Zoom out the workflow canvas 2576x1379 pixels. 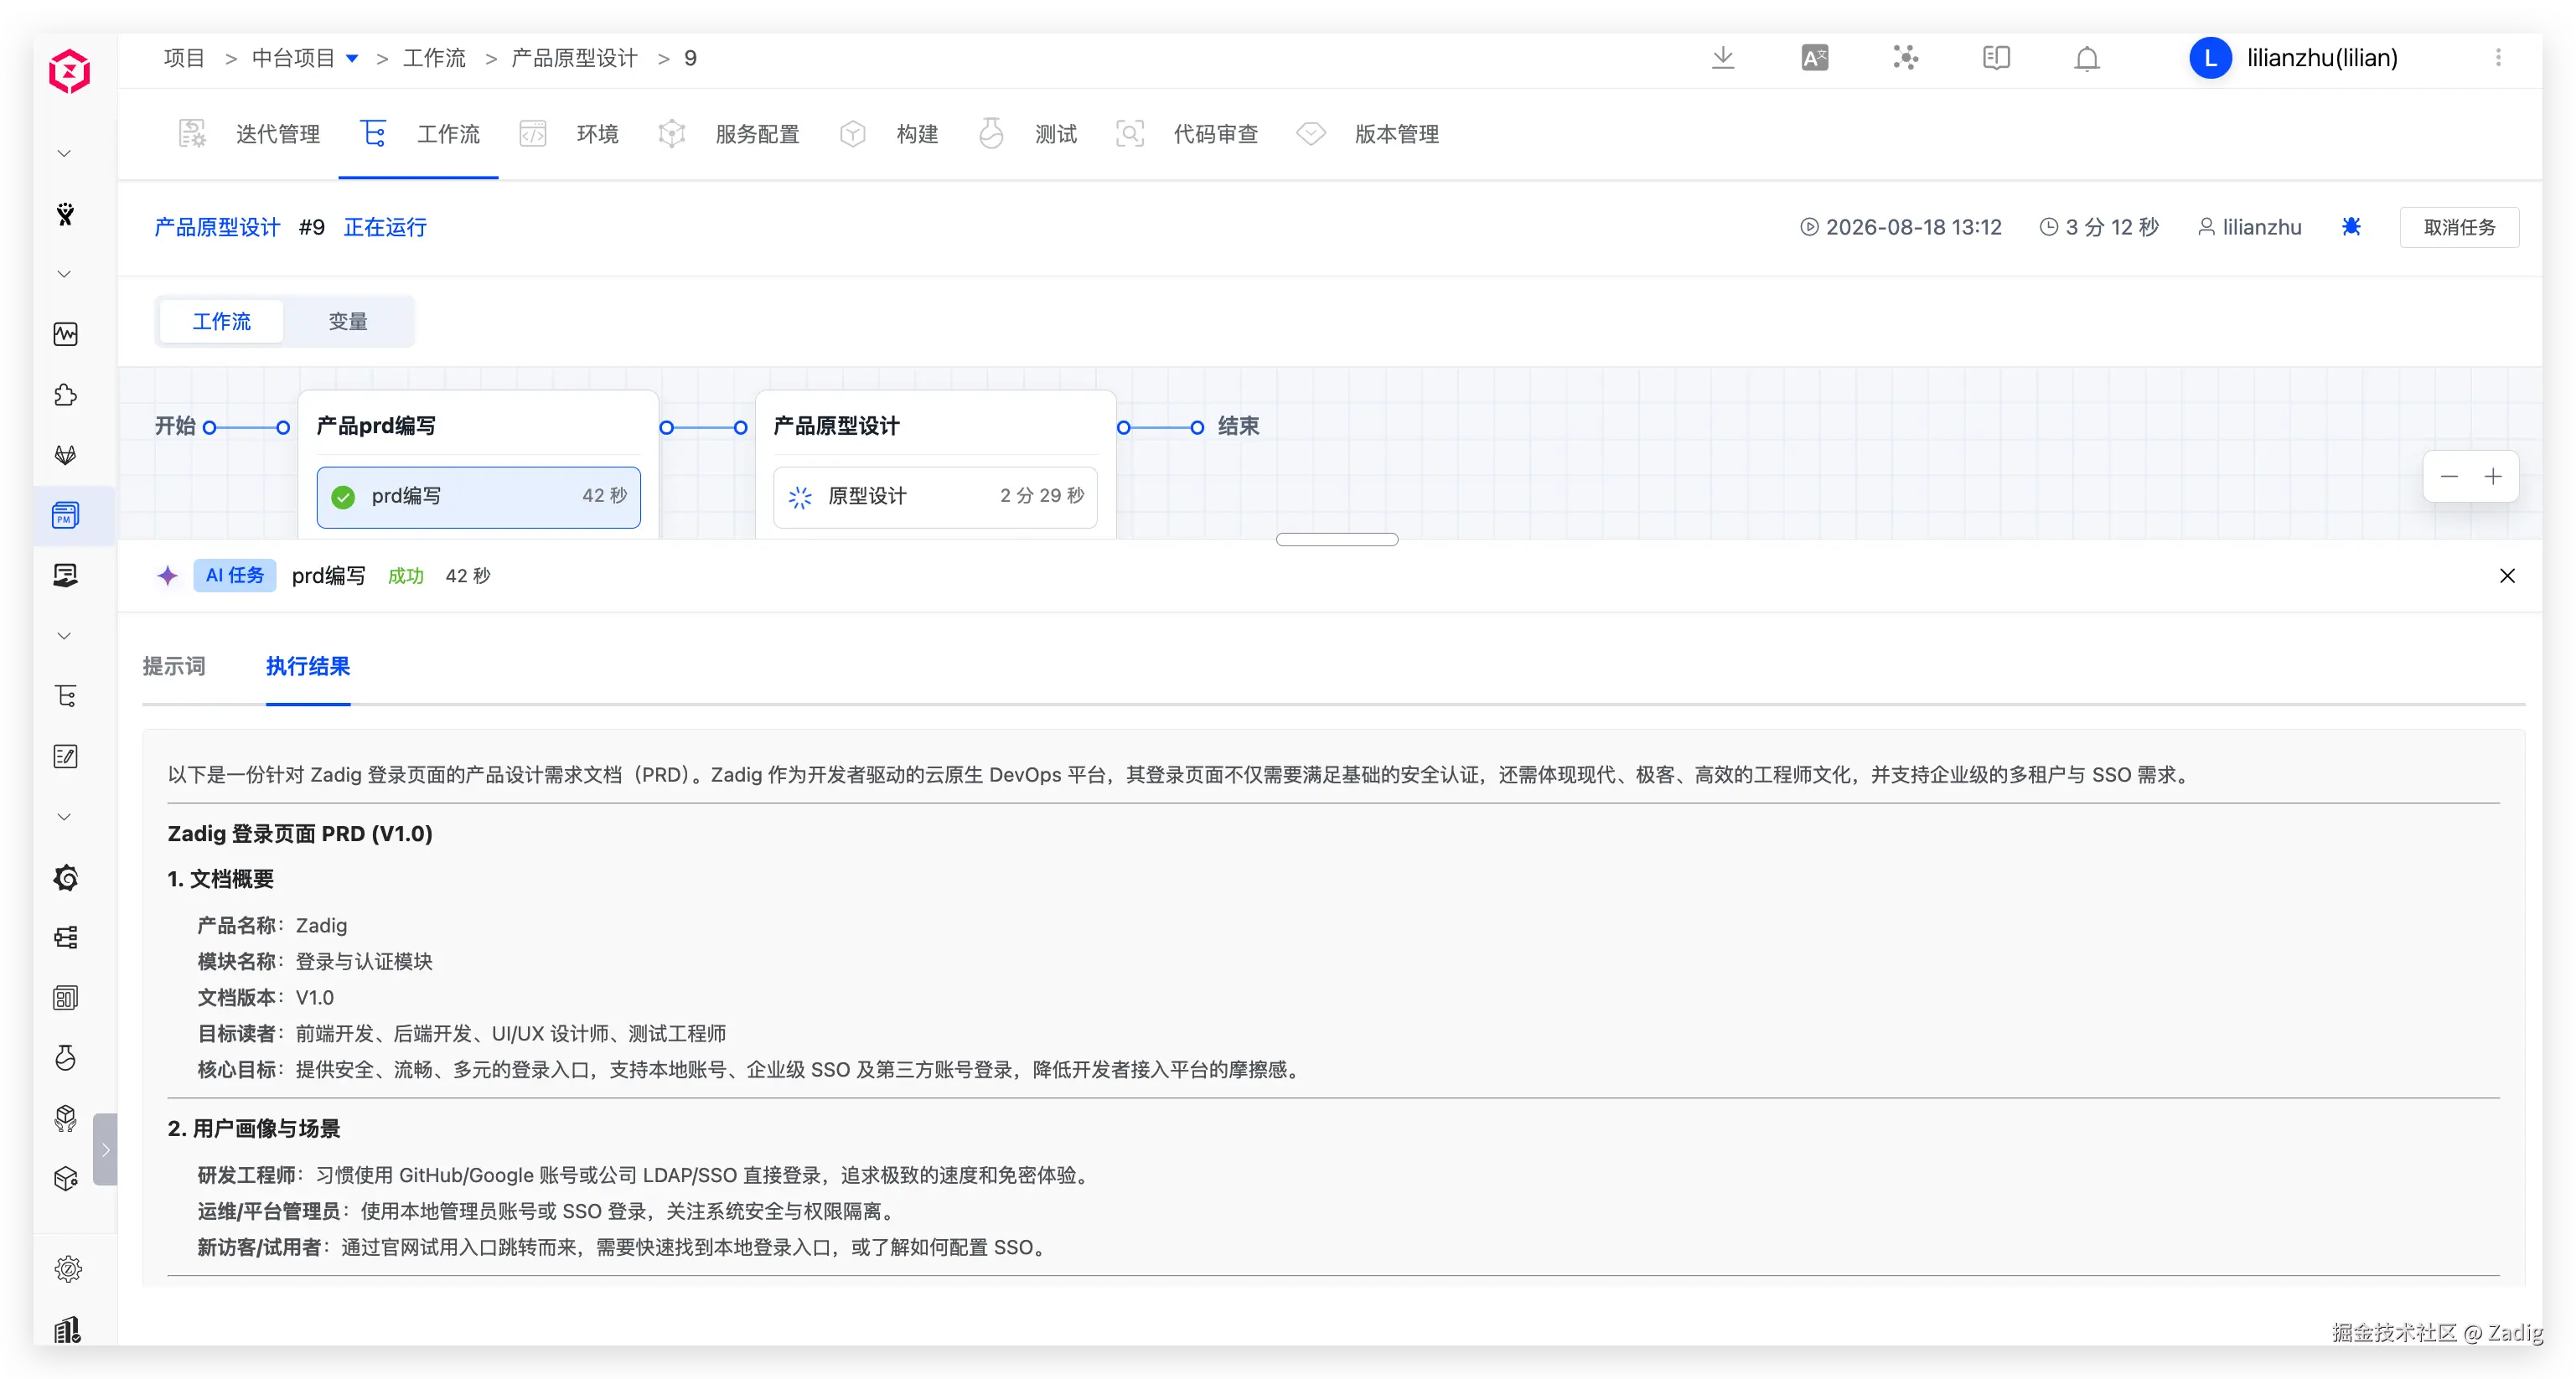[2449, 476]
